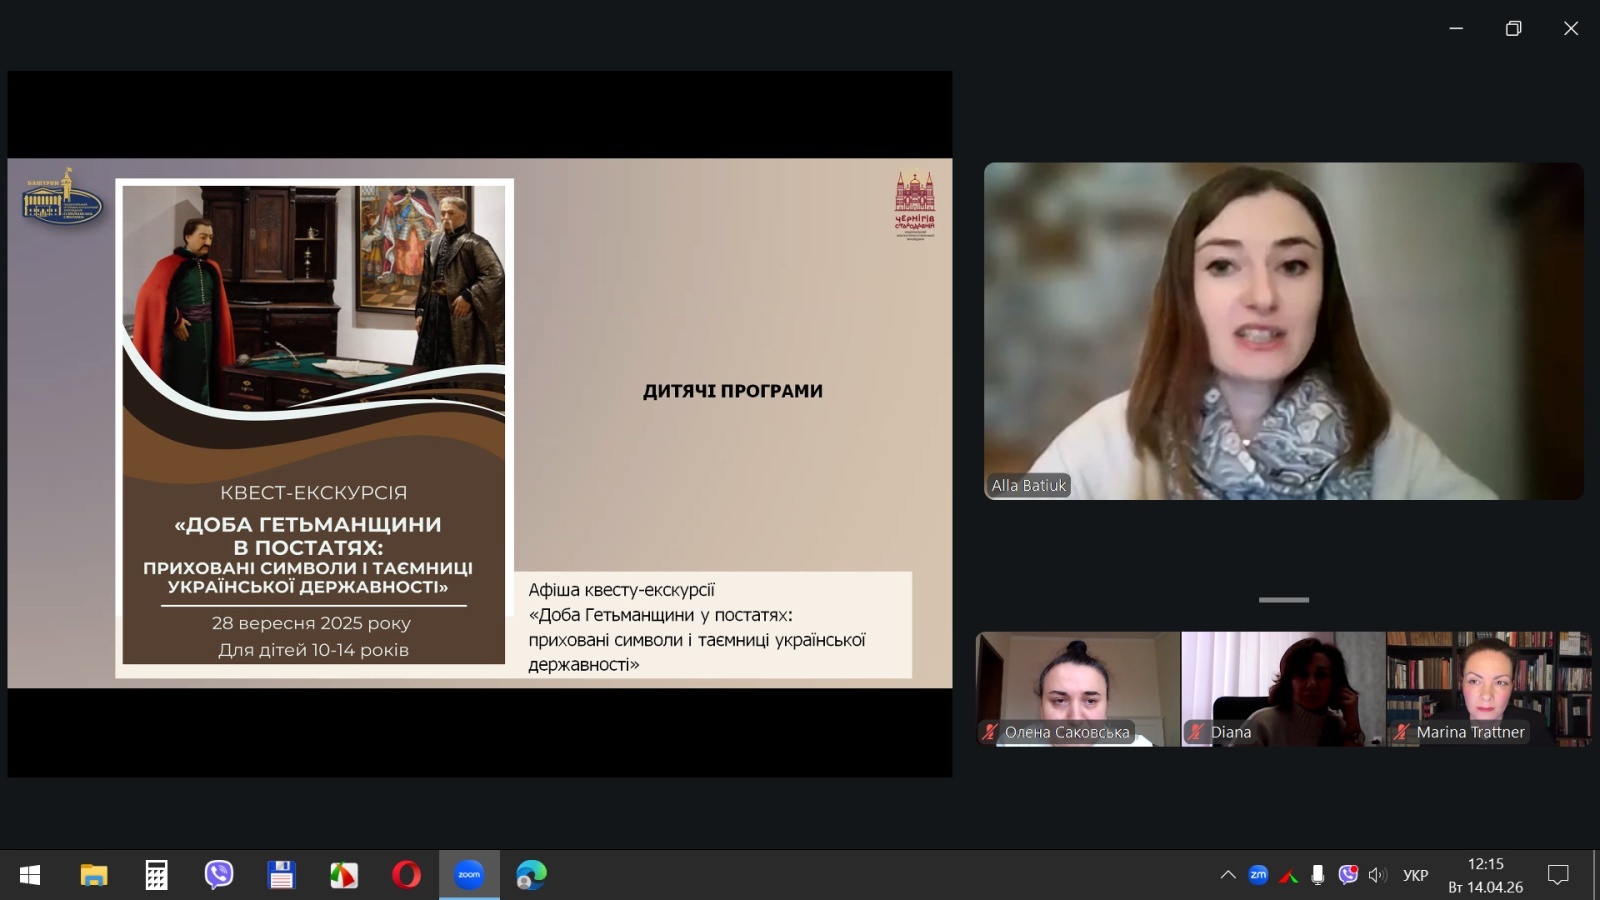This screenshot has height=900, width=1600.
Task: Click the muted mic on Diana's tile
Action: pos(1196,732)
